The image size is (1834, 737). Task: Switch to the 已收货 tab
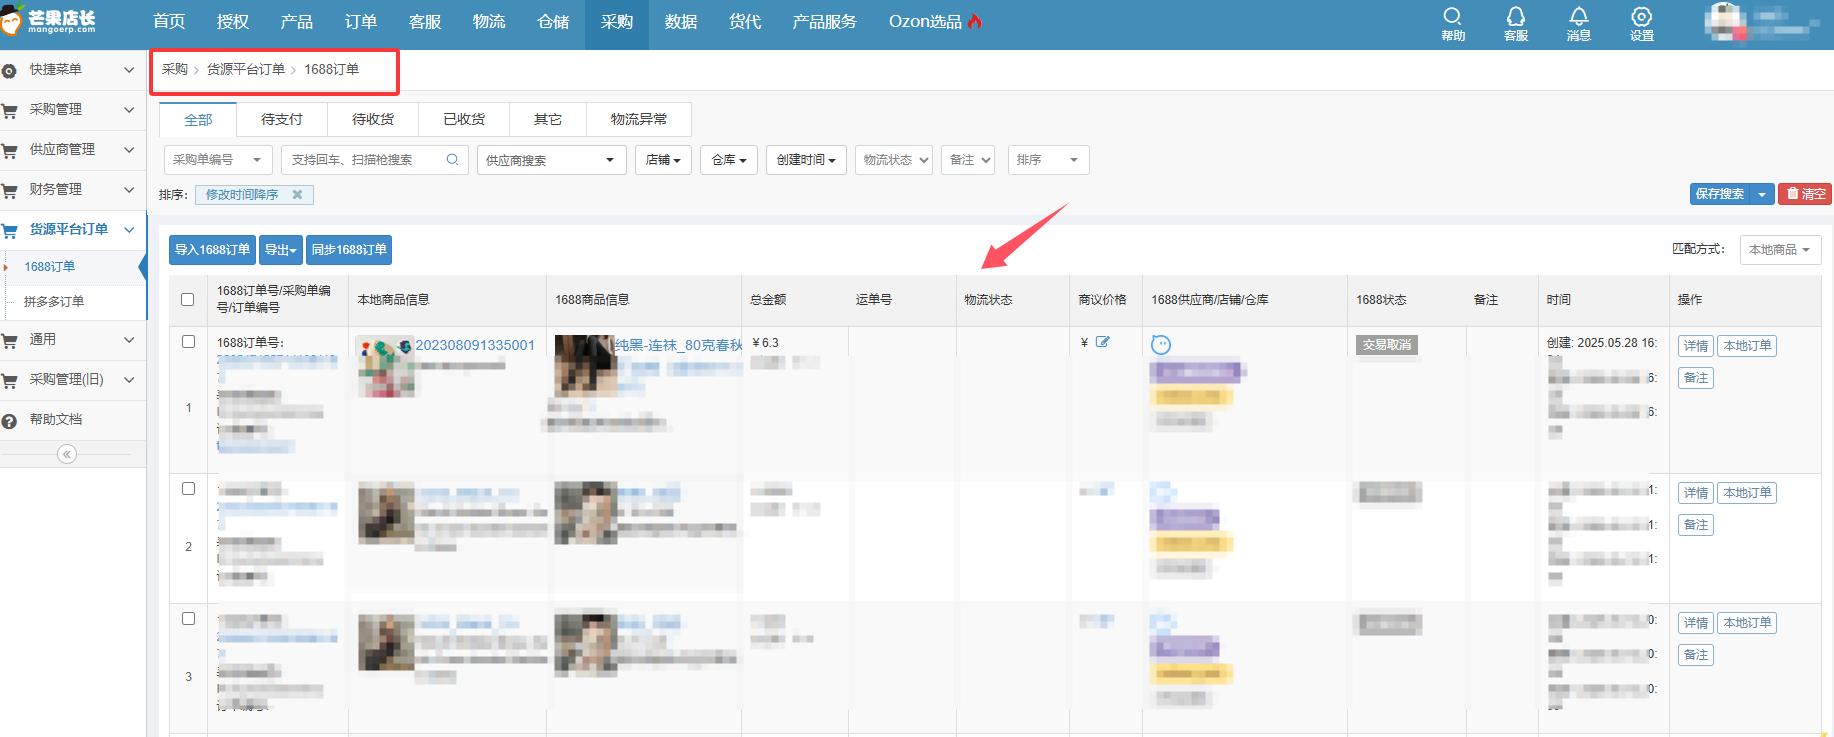463,119
